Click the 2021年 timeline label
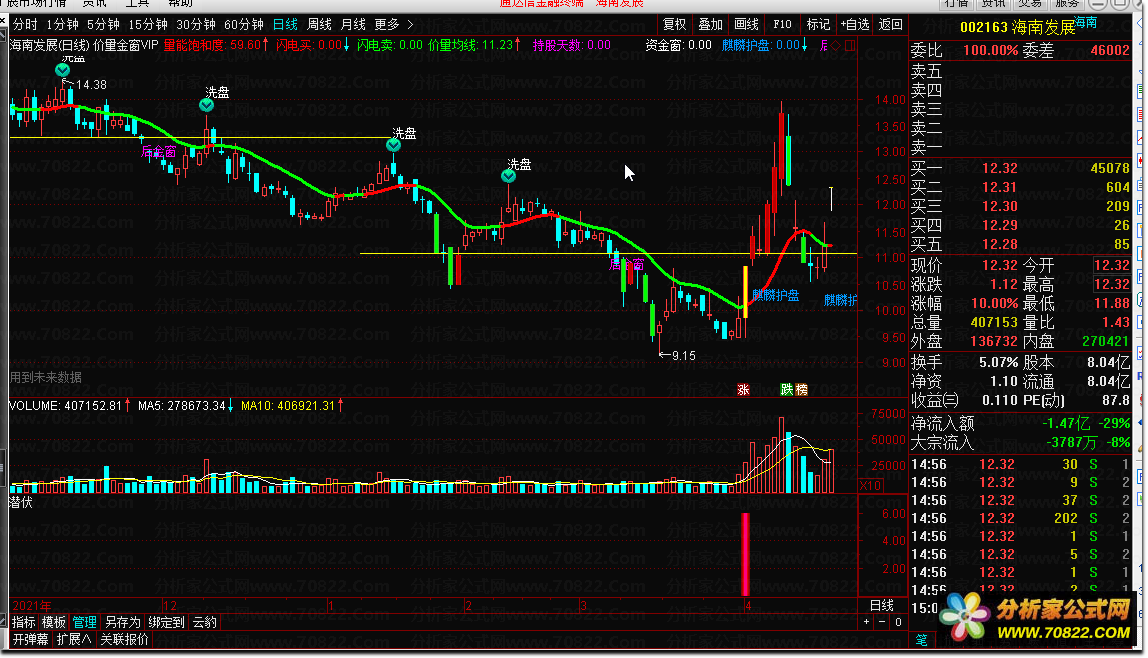 click(x=32, y=606)
